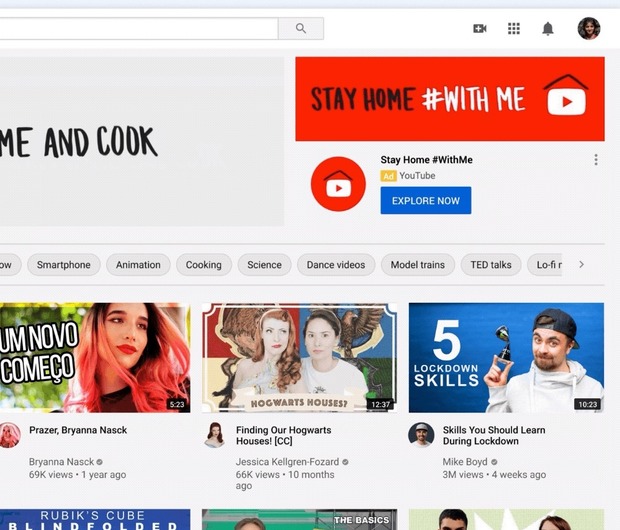Select the Model trains chip
This screenshot has width=620, height=530.
point(418,265)
